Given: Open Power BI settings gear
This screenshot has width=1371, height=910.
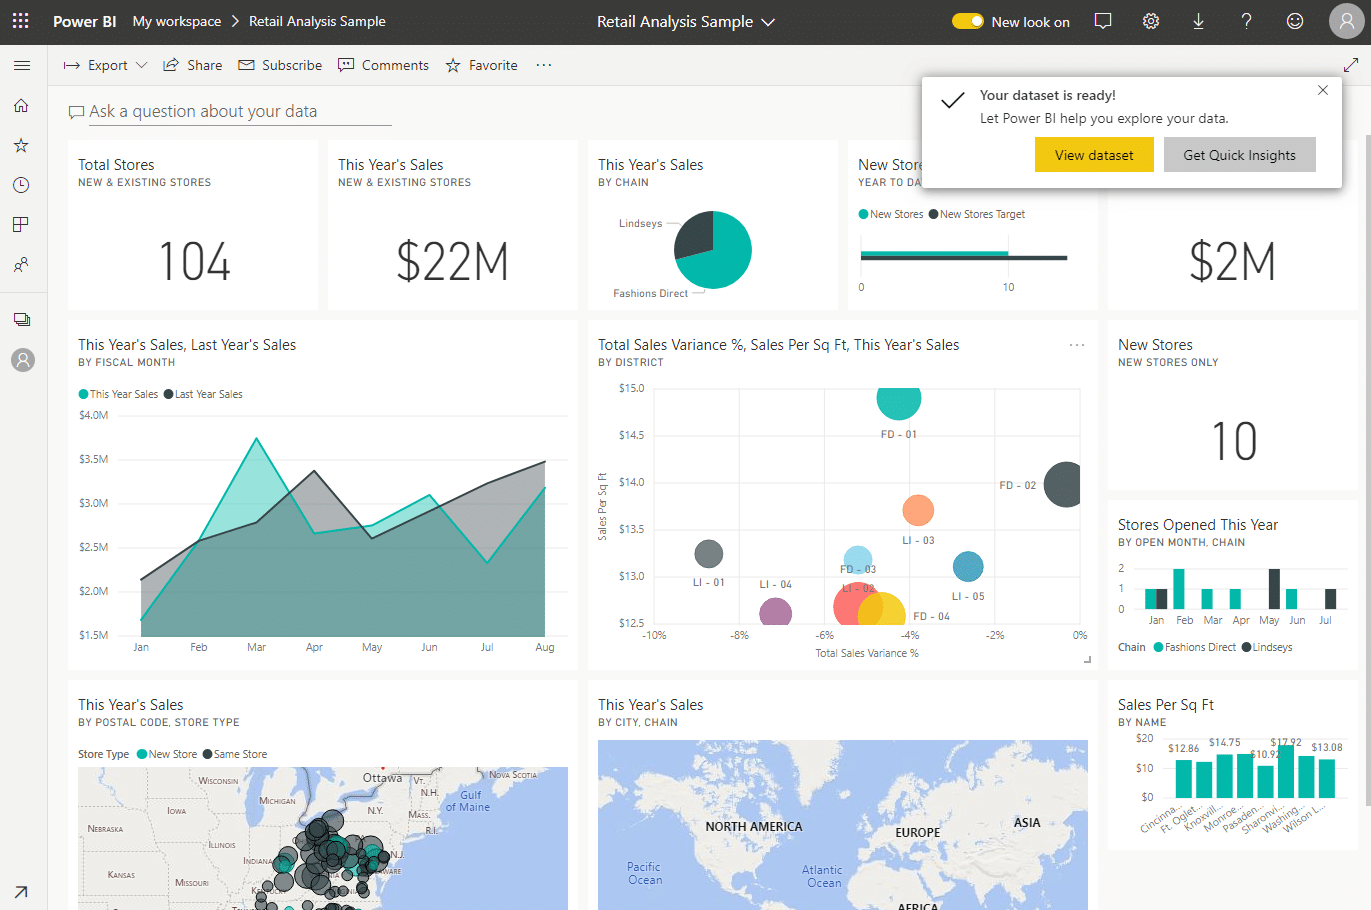Looking at the screenshot, I should [x=1150, y=21].
